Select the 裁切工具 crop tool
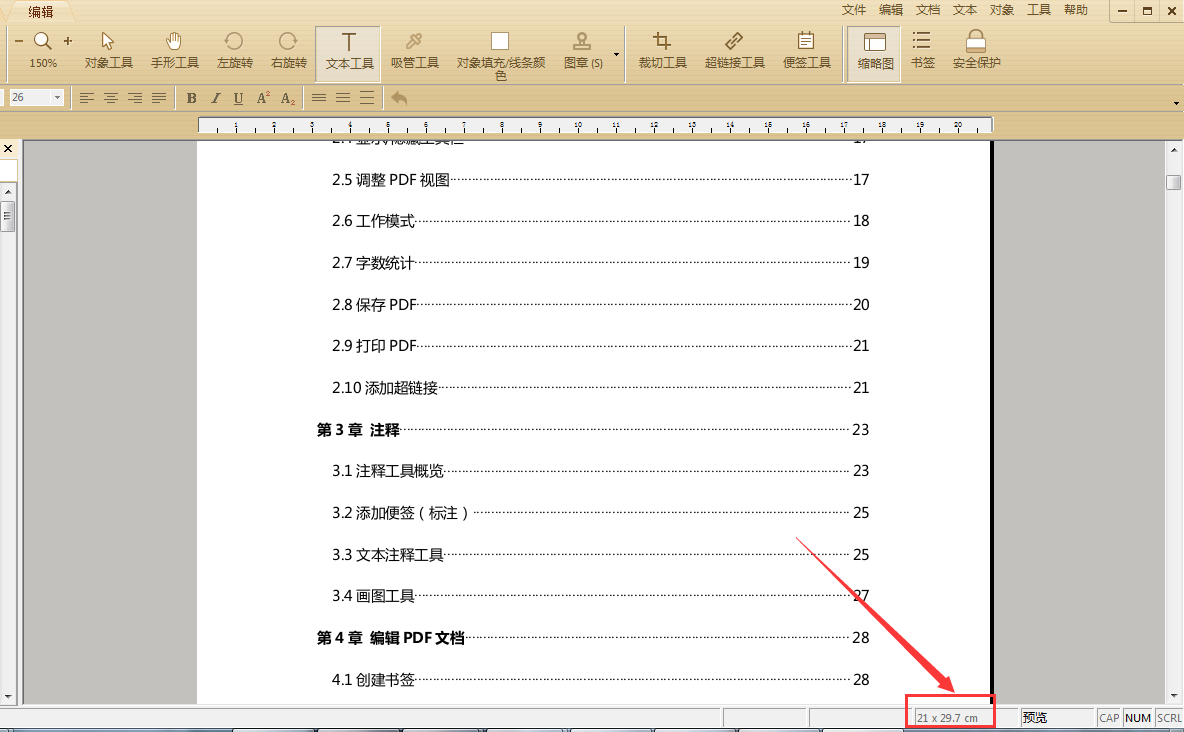Viewport: 1184px width, 732px height. click(662, 50)
